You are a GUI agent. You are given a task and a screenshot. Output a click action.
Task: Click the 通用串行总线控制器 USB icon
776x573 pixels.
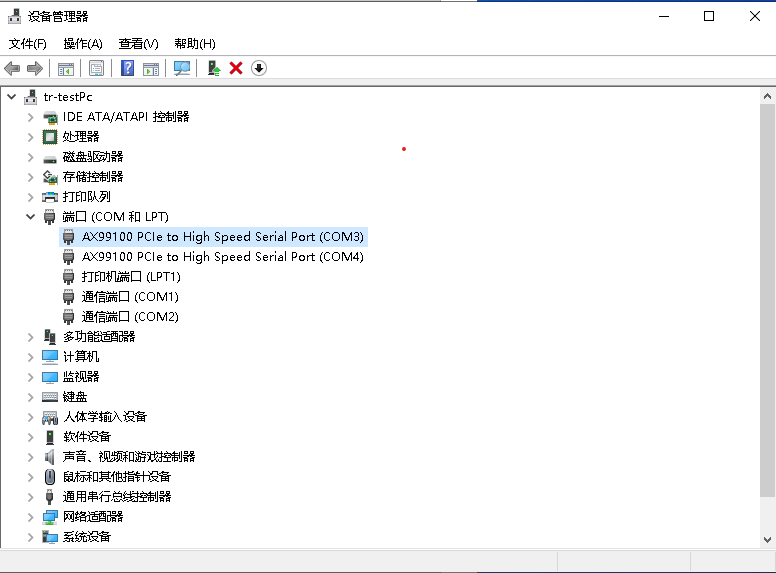(x=49, y=497)
